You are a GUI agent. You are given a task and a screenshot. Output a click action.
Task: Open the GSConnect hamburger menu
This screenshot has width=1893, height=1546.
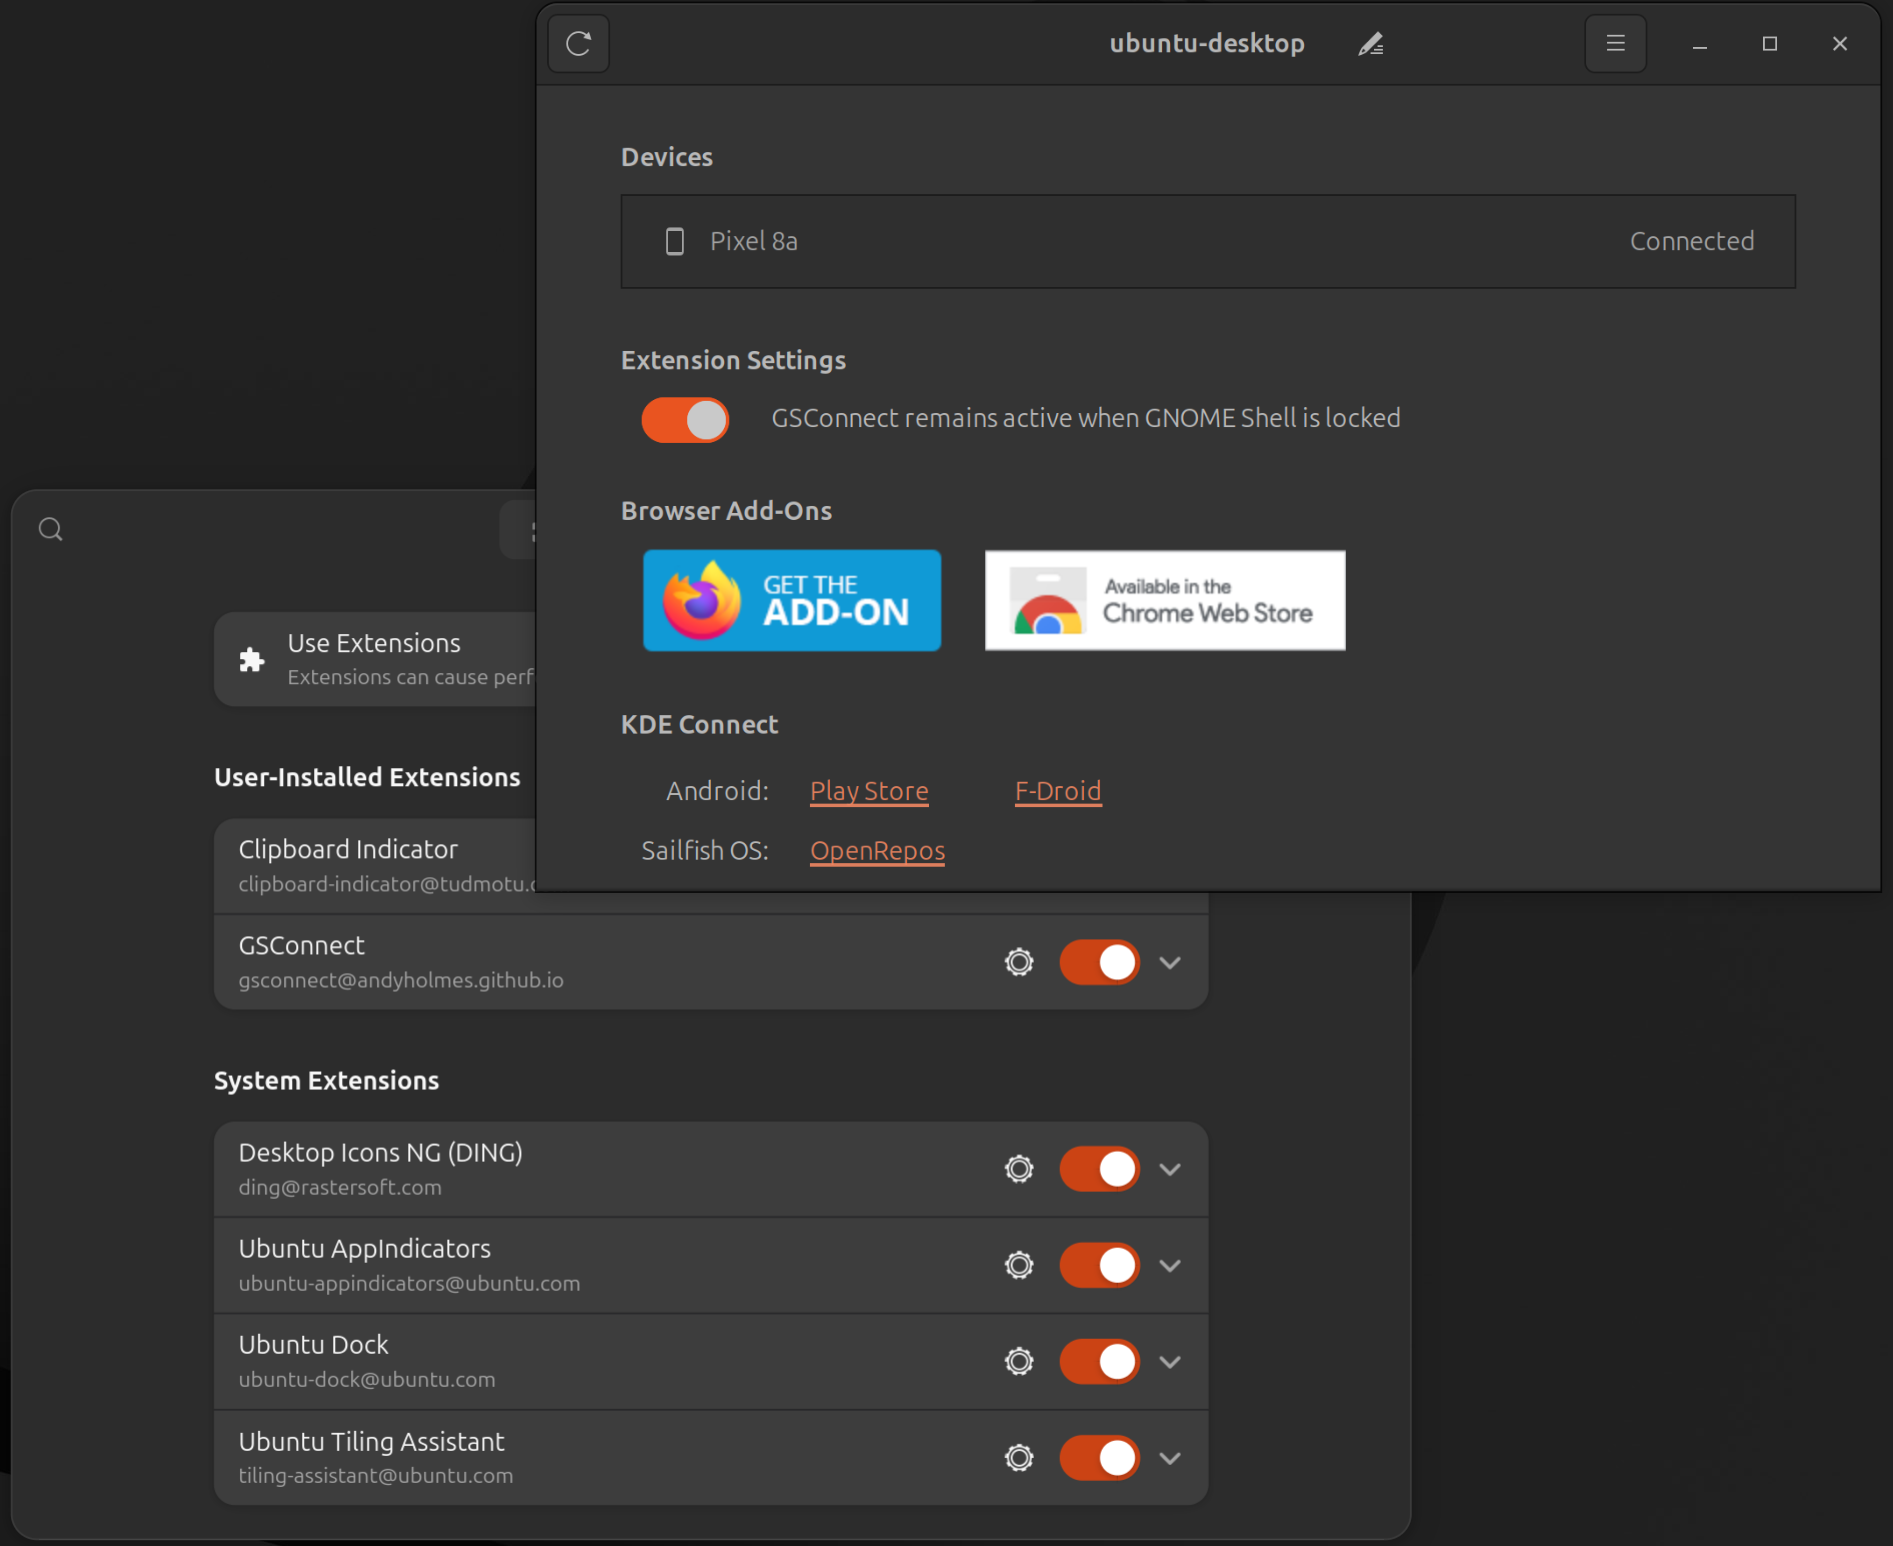tap(1615, 44)
